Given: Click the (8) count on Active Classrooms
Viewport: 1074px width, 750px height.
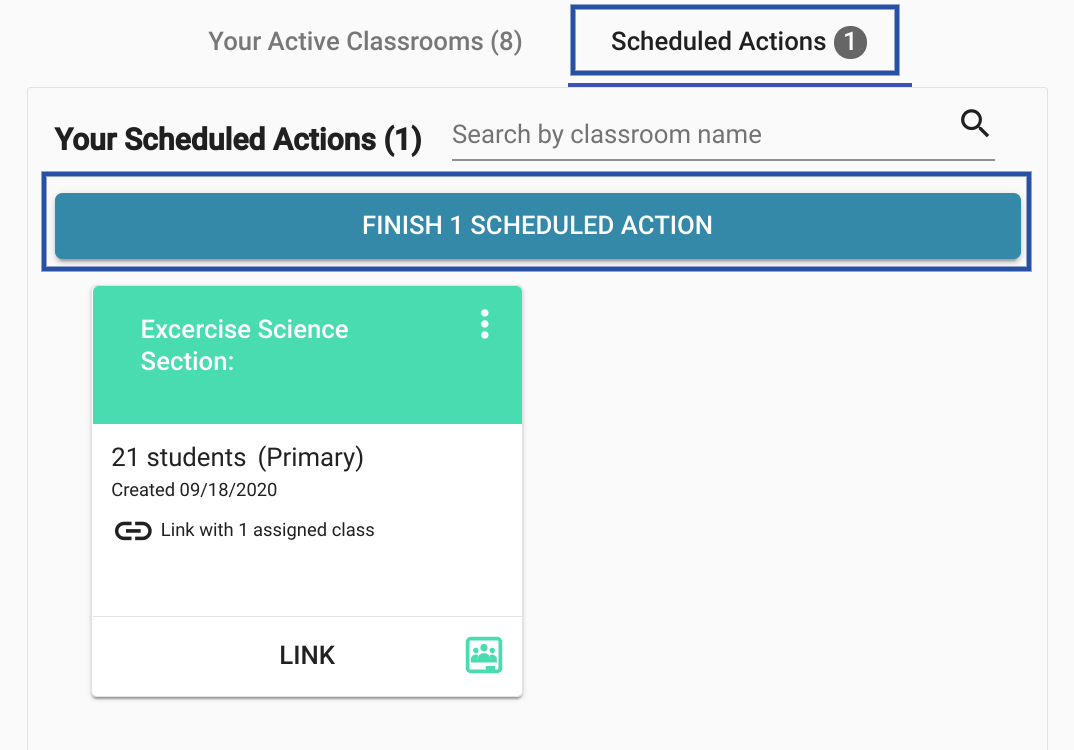Looking at the screenshot, I should 506,42.
